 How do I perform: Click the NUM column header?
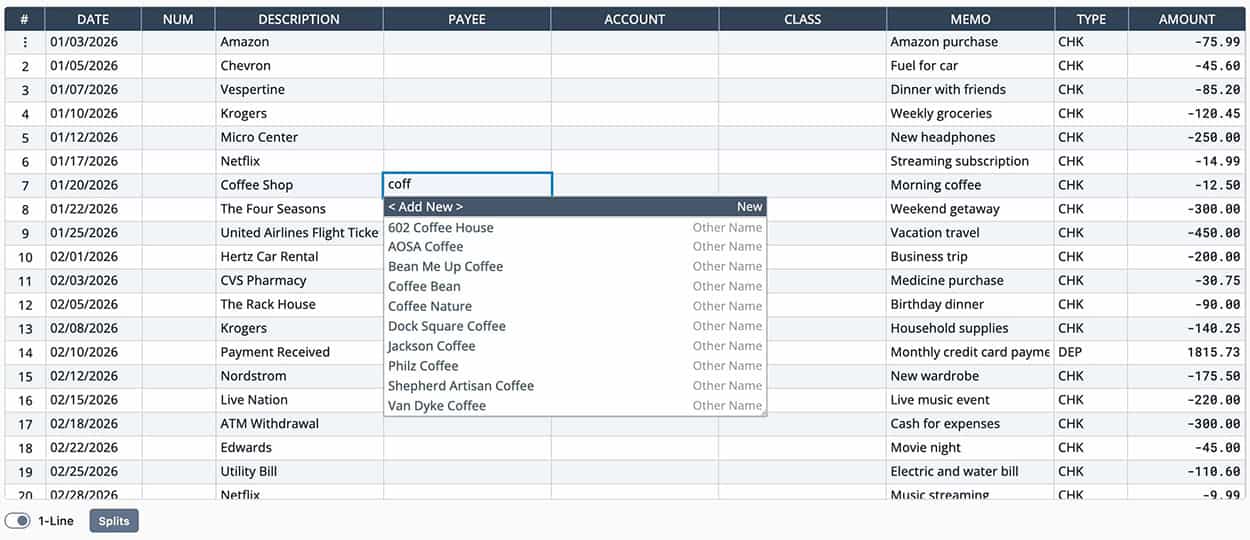[x=178, y=19]
